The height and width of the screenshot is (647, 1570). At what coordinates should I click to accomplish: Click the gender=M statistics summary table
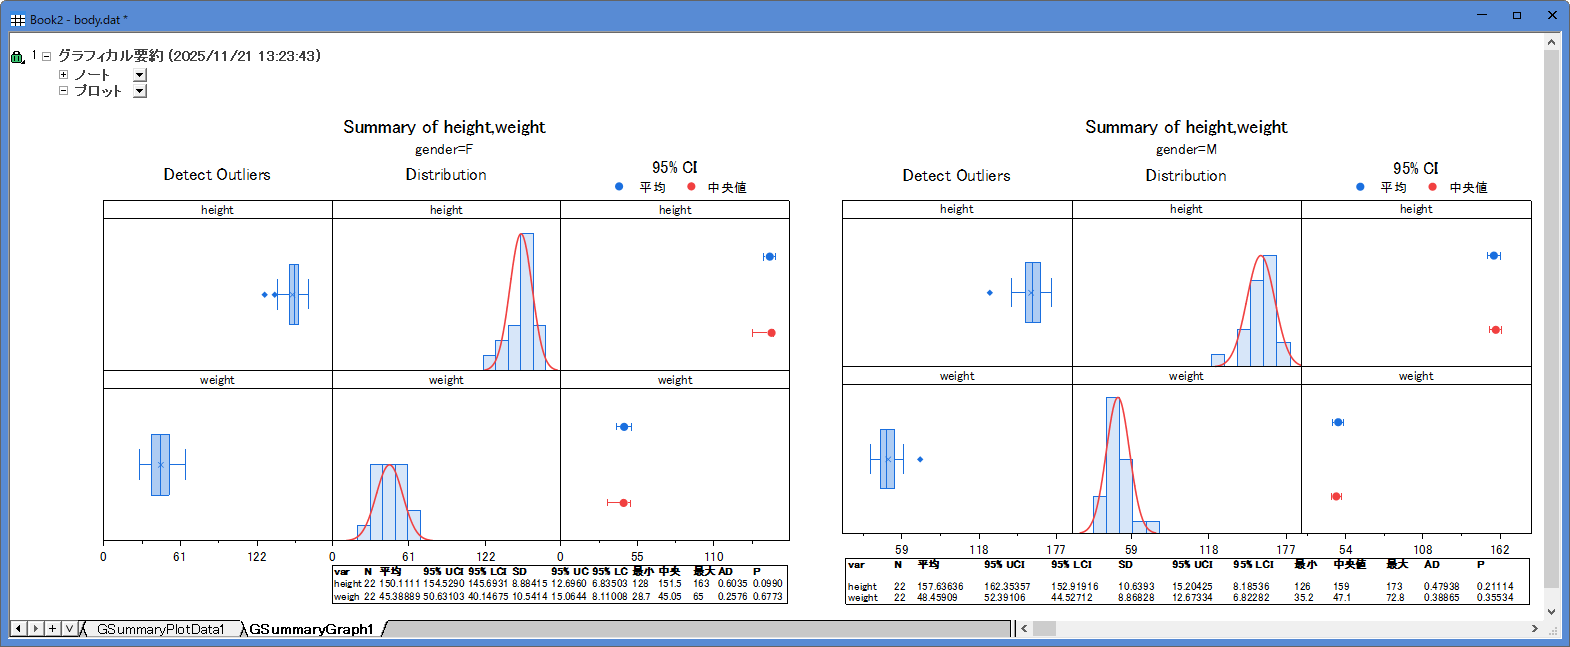(x=1187, y=581)
